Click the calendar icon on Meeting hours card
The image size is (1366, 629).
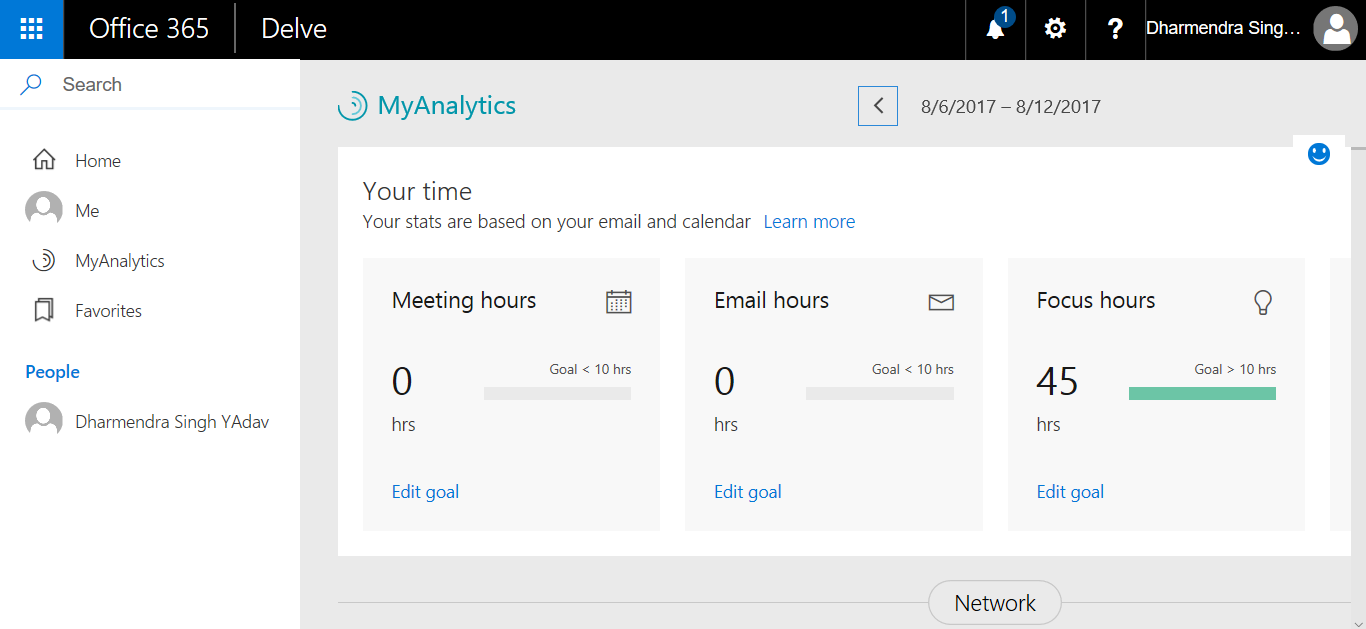pos(618,300)
